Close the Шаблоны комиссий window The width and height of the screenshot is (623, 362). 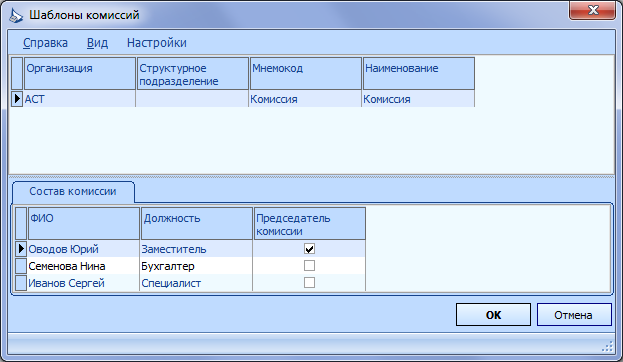[x=592, y=10]
